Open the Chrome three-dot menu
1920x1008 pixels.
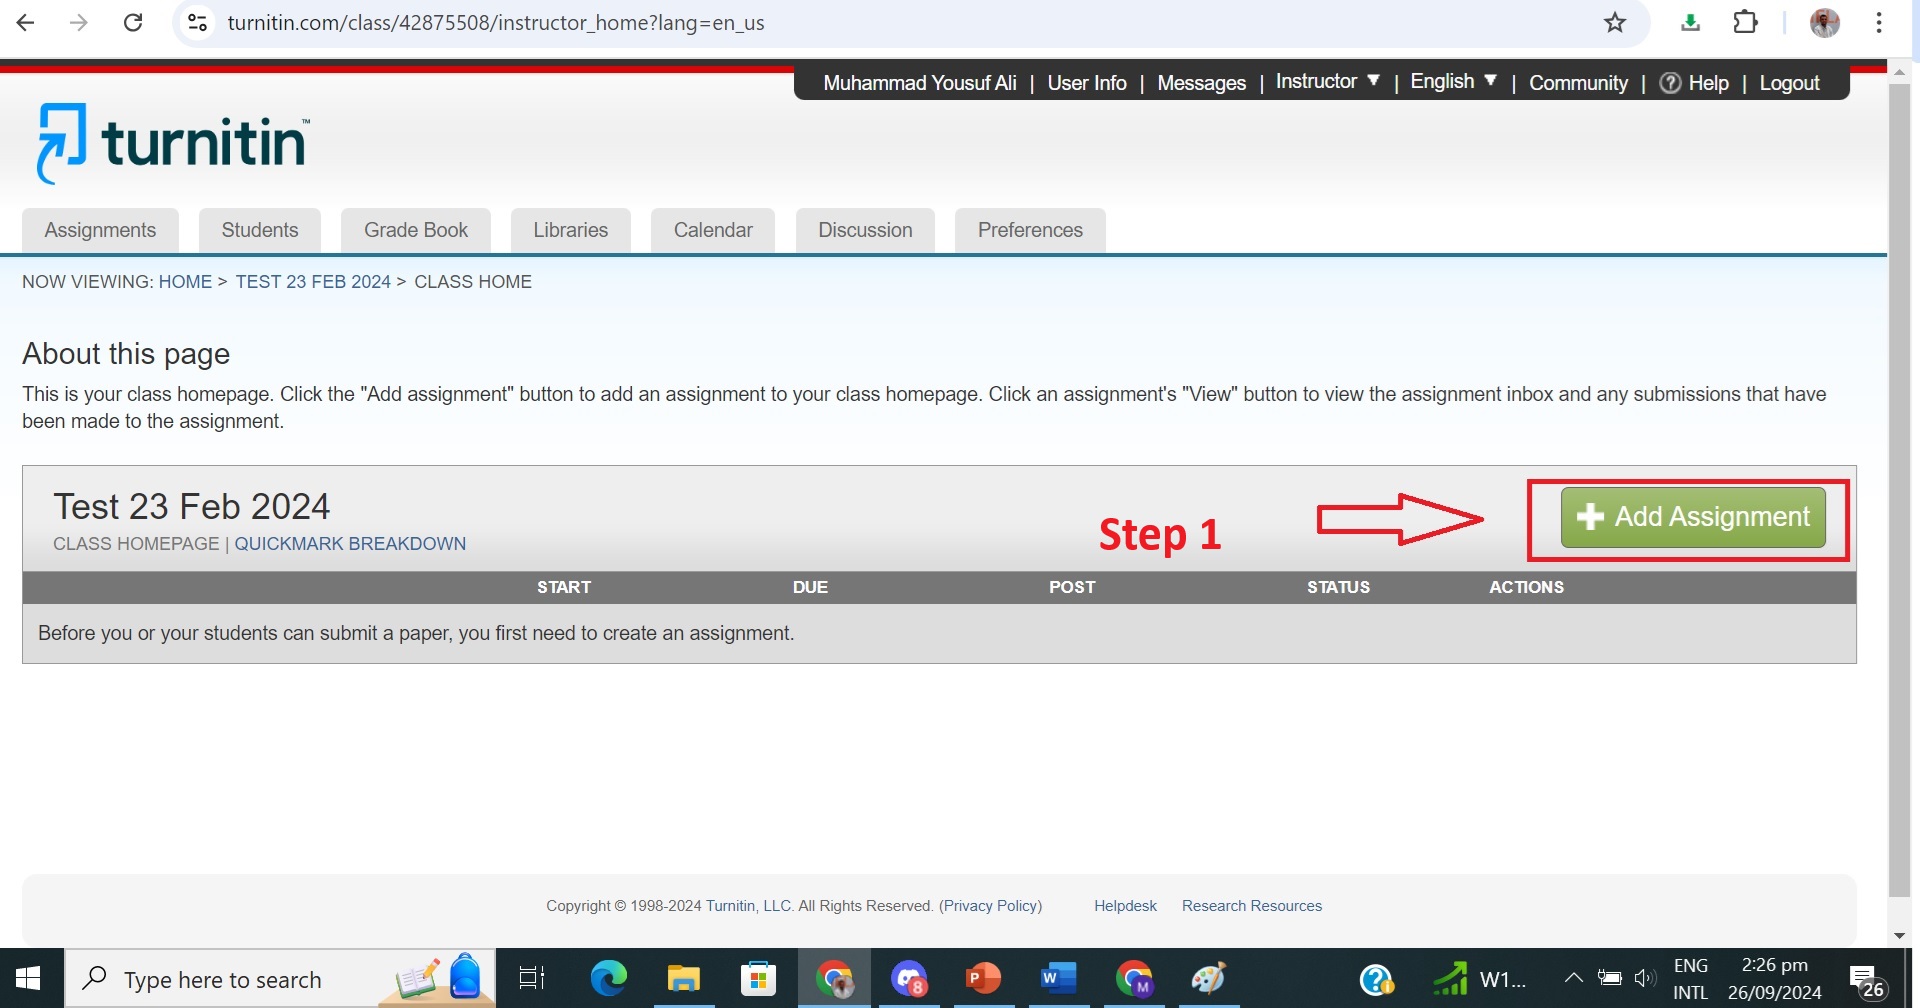(1879, 22)
